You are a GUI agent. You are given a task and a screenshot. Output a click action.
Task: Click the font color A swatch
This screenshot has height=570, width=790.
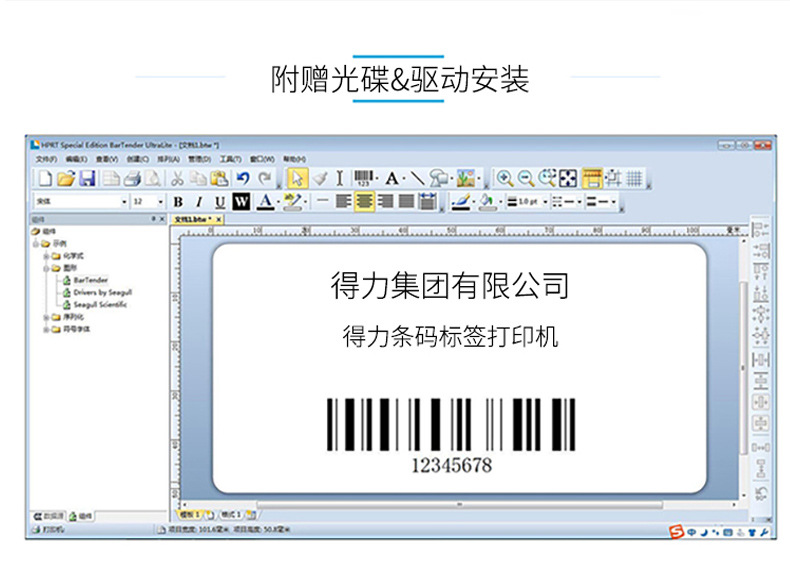point(265,202)
